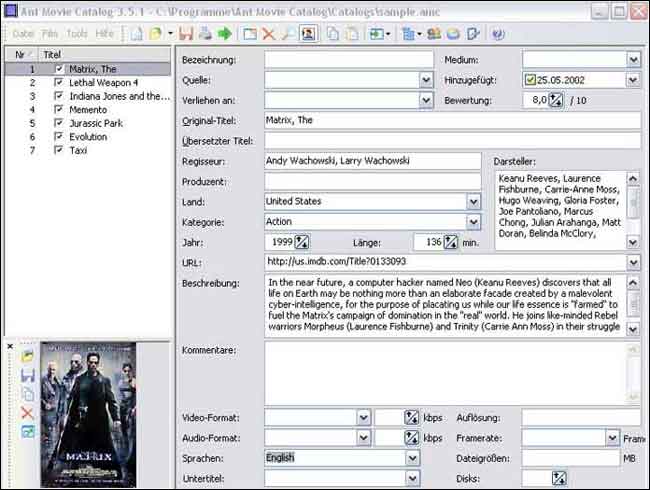Sort list by the Nr column header
This screenshot has height=490, width=650.
pyautogui.click(x=22, y=54)
